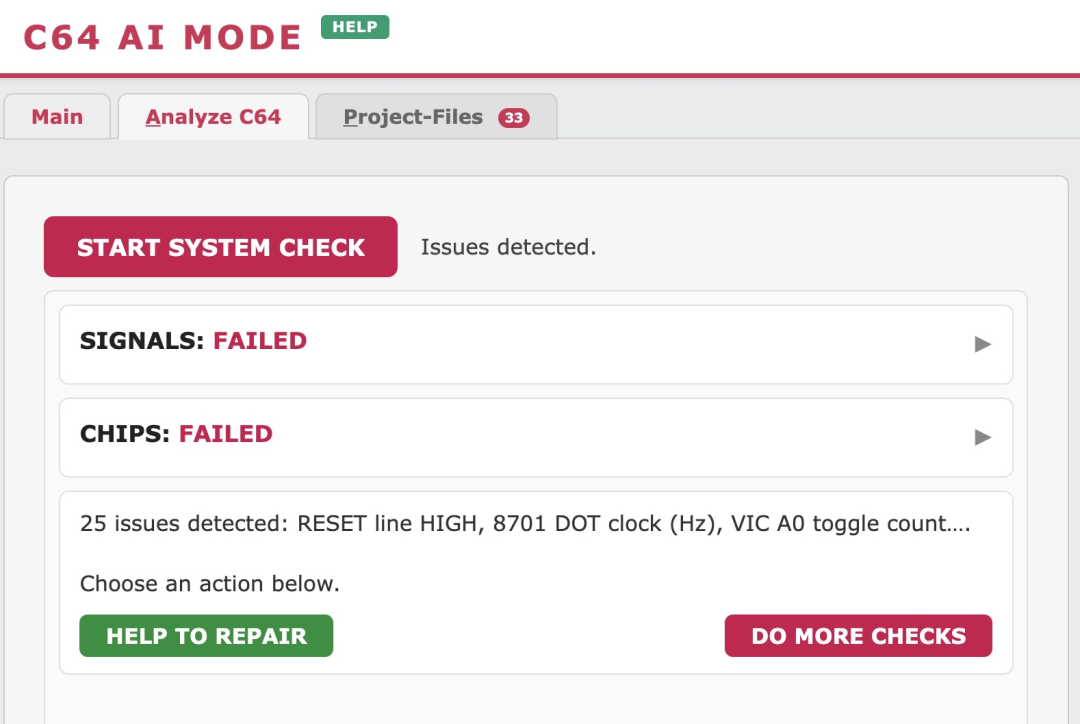Click the HELP TO REPAIR button
This screenshot has height=724, width=1080.
206,635
